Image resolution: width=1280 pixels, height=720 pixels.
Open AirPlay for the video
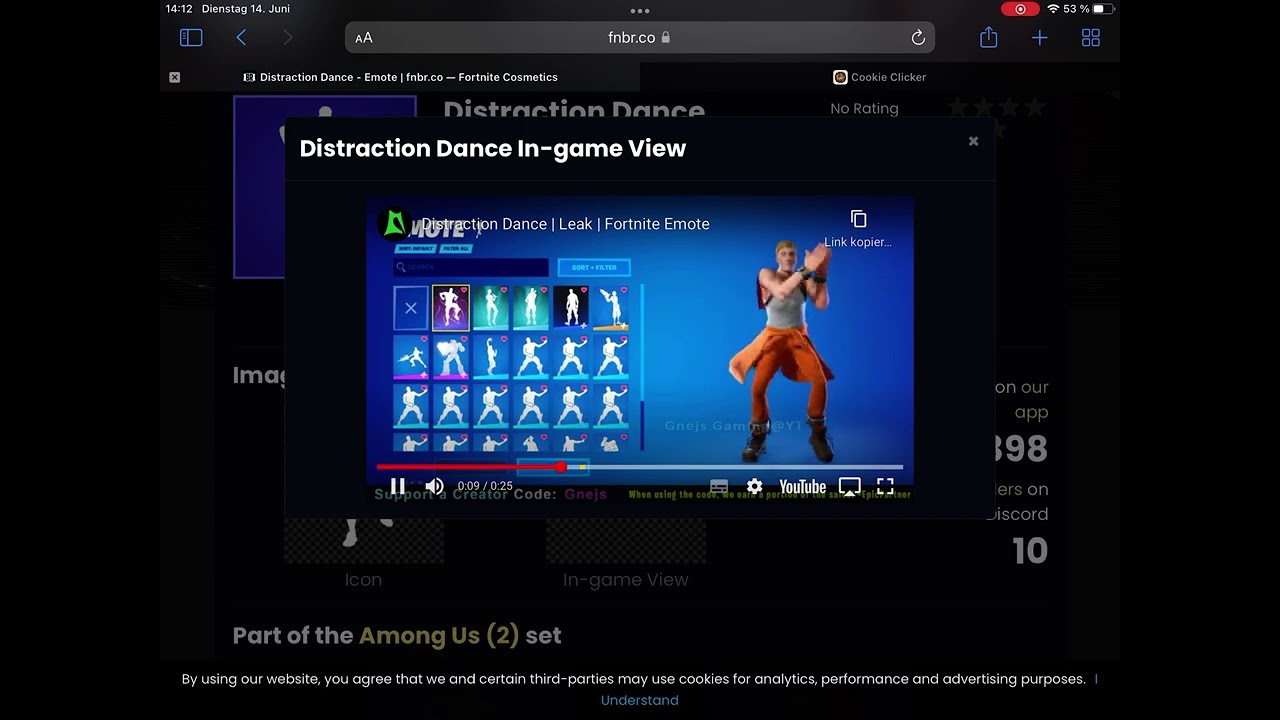[x=849, y=487]
